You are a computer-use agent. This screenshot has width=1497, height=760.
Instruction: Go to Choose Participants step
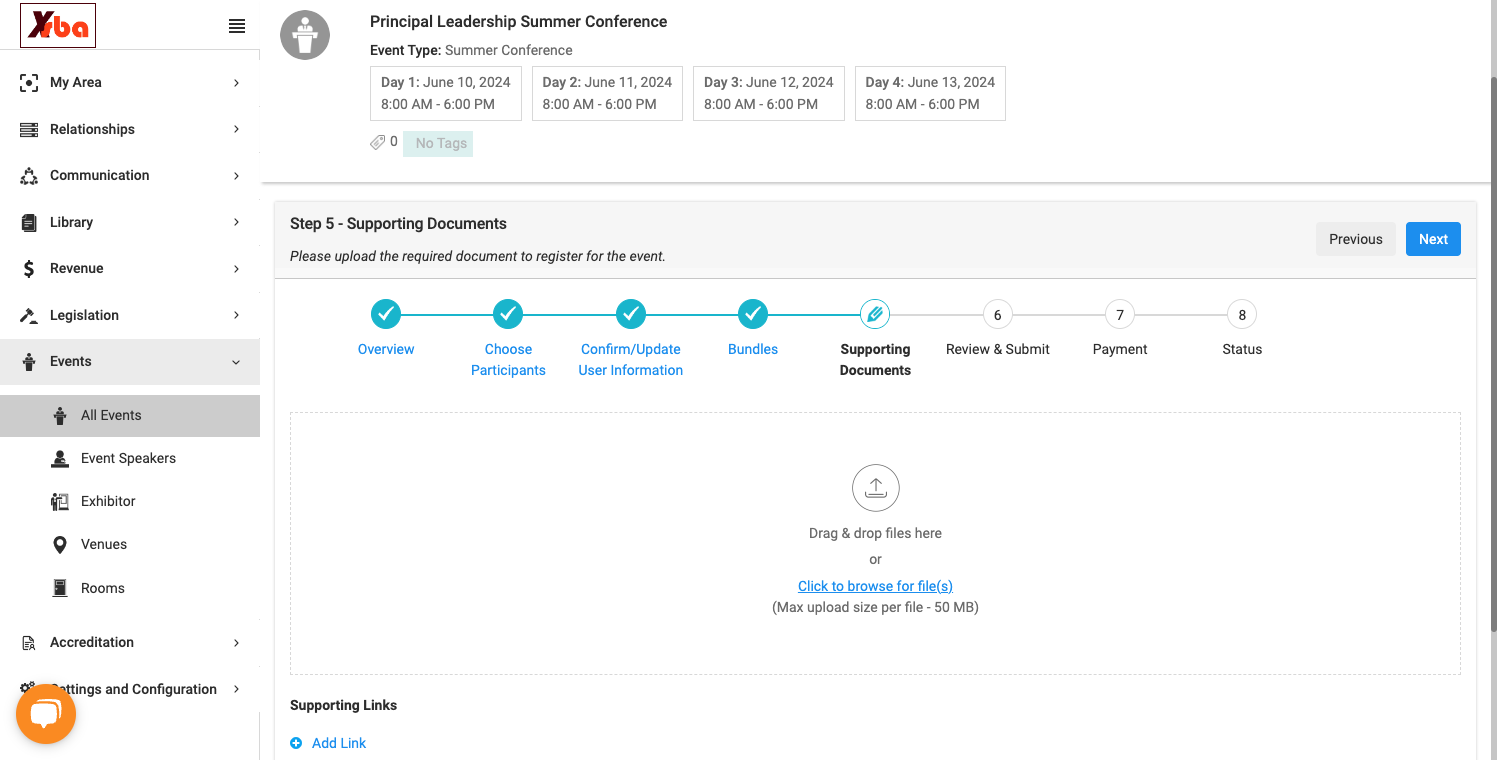[x=508, y=359]
